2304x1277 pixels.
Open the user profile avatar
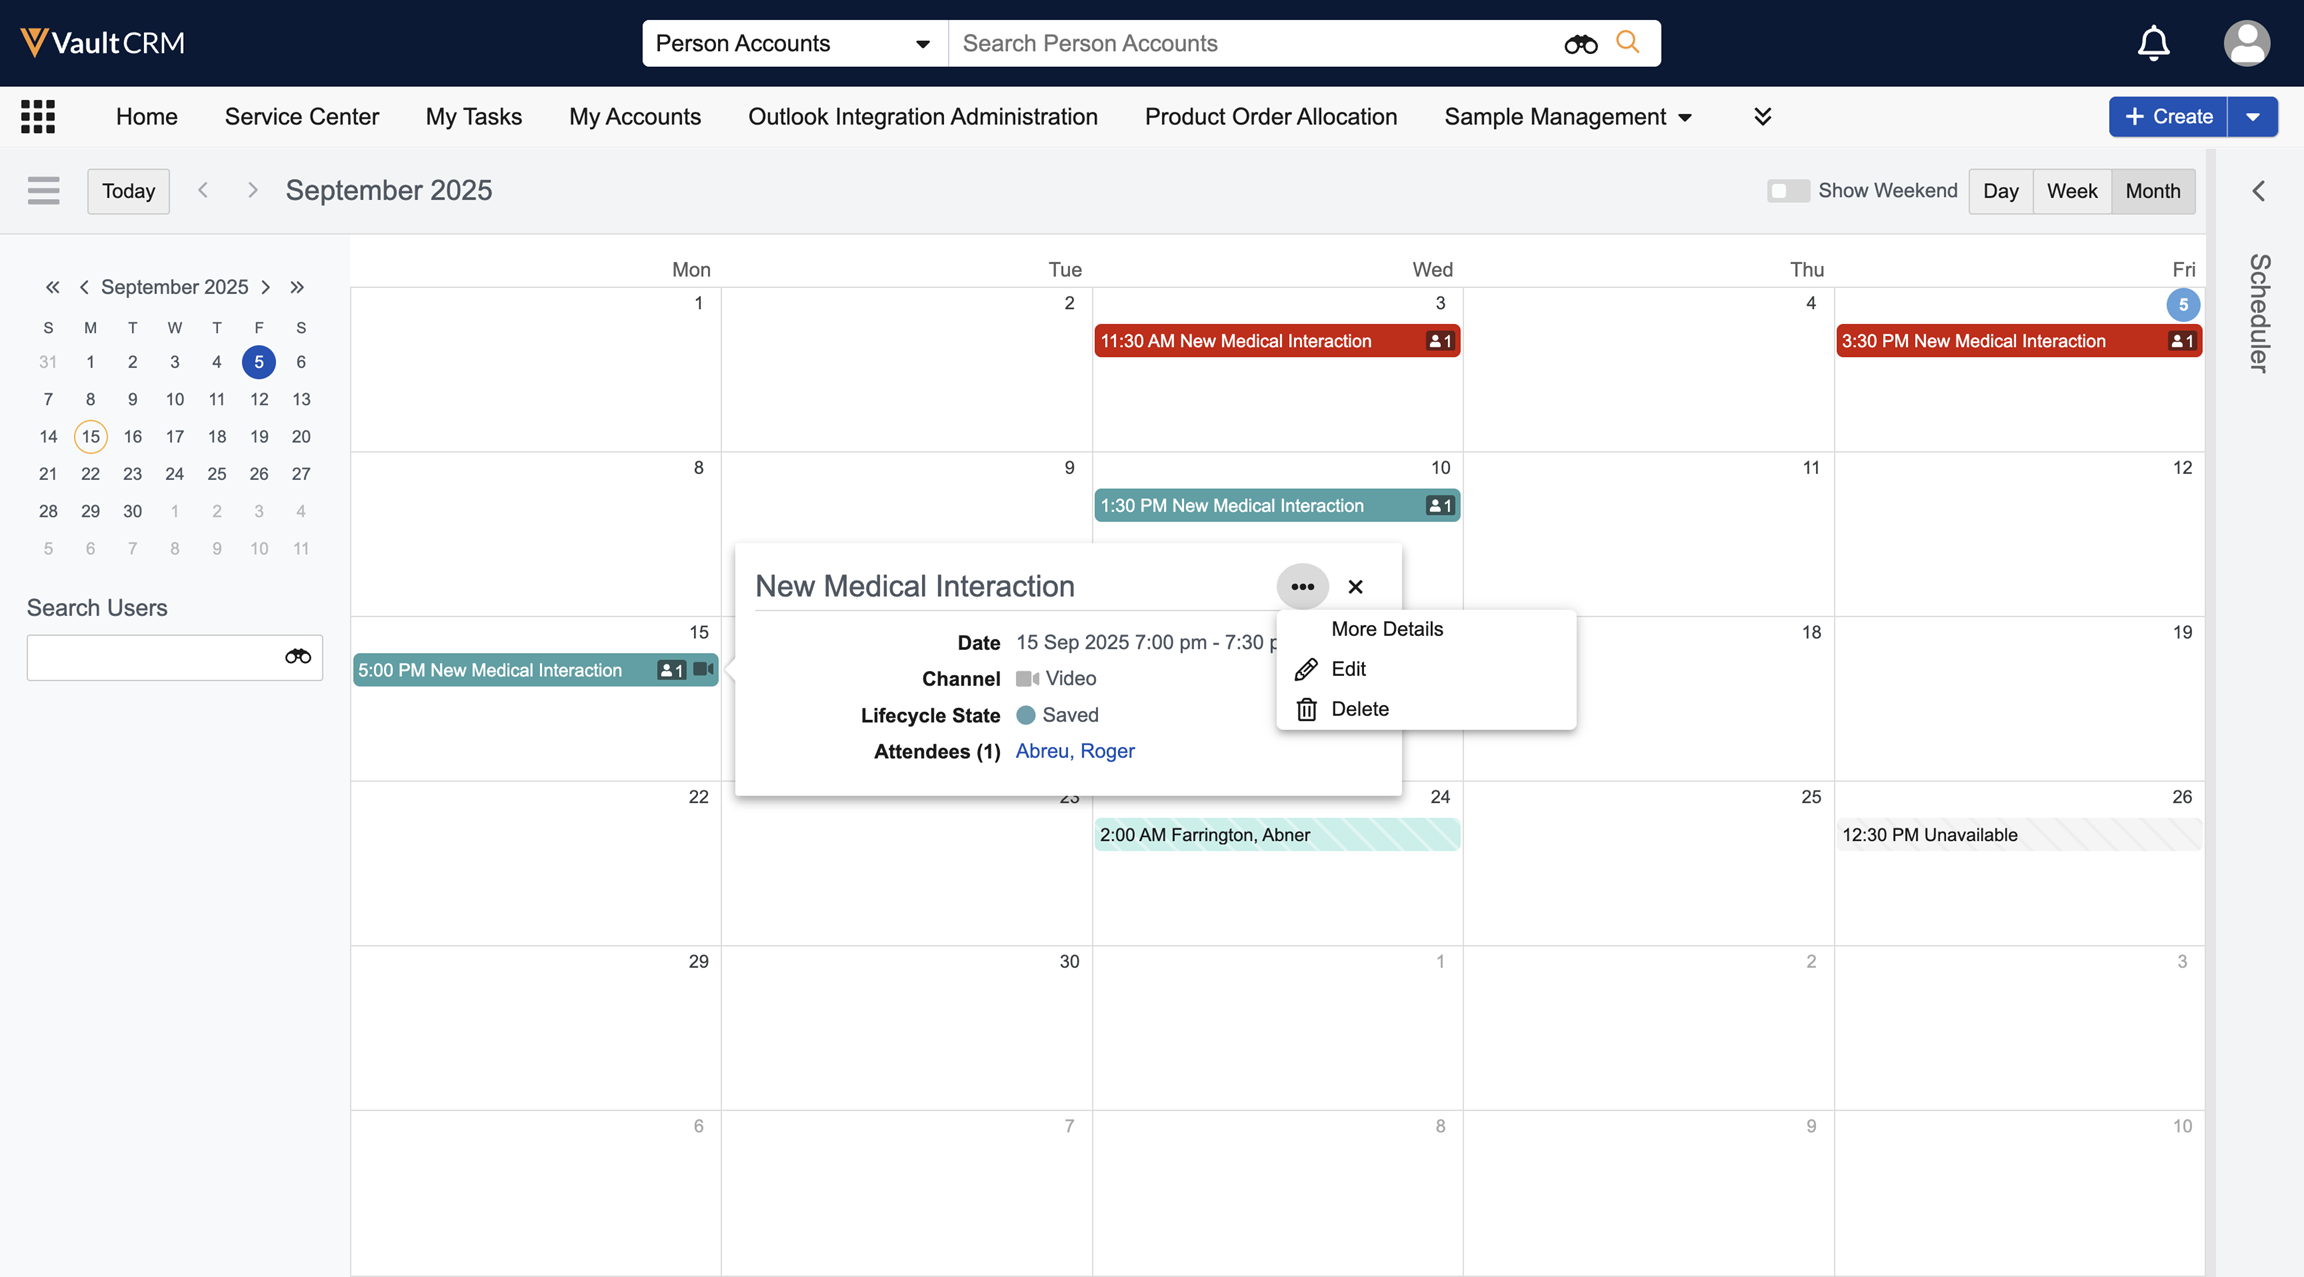click(x=2246, y=43)
